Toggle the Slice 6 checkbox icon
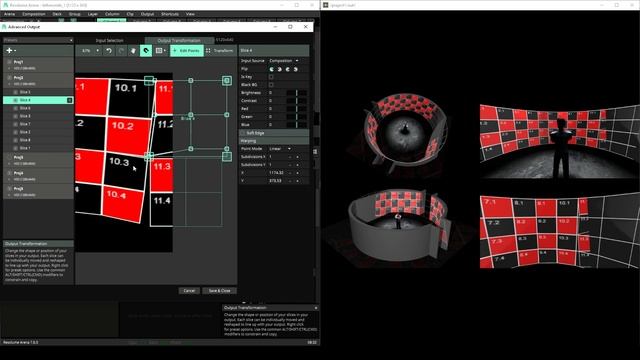This screenshot has height=360, width=640. [16, 108]
